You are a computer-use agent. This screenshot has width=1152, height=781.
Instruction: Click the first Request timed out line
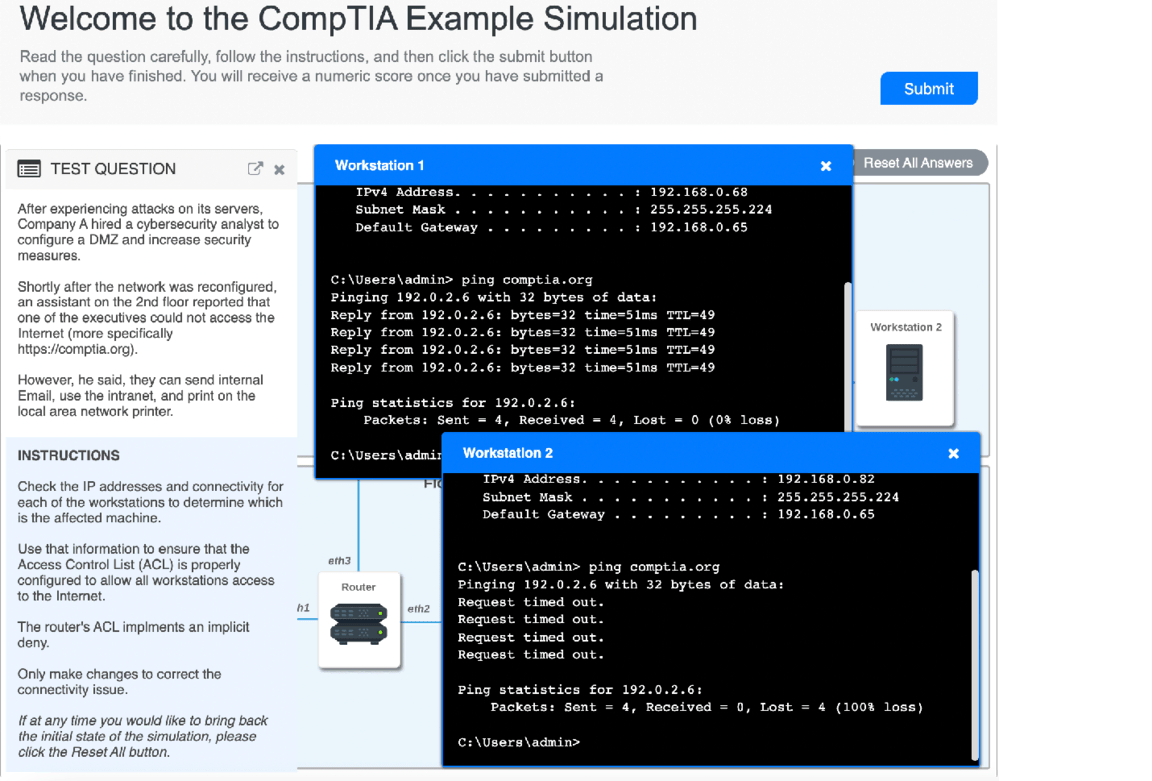pos(530,602)
